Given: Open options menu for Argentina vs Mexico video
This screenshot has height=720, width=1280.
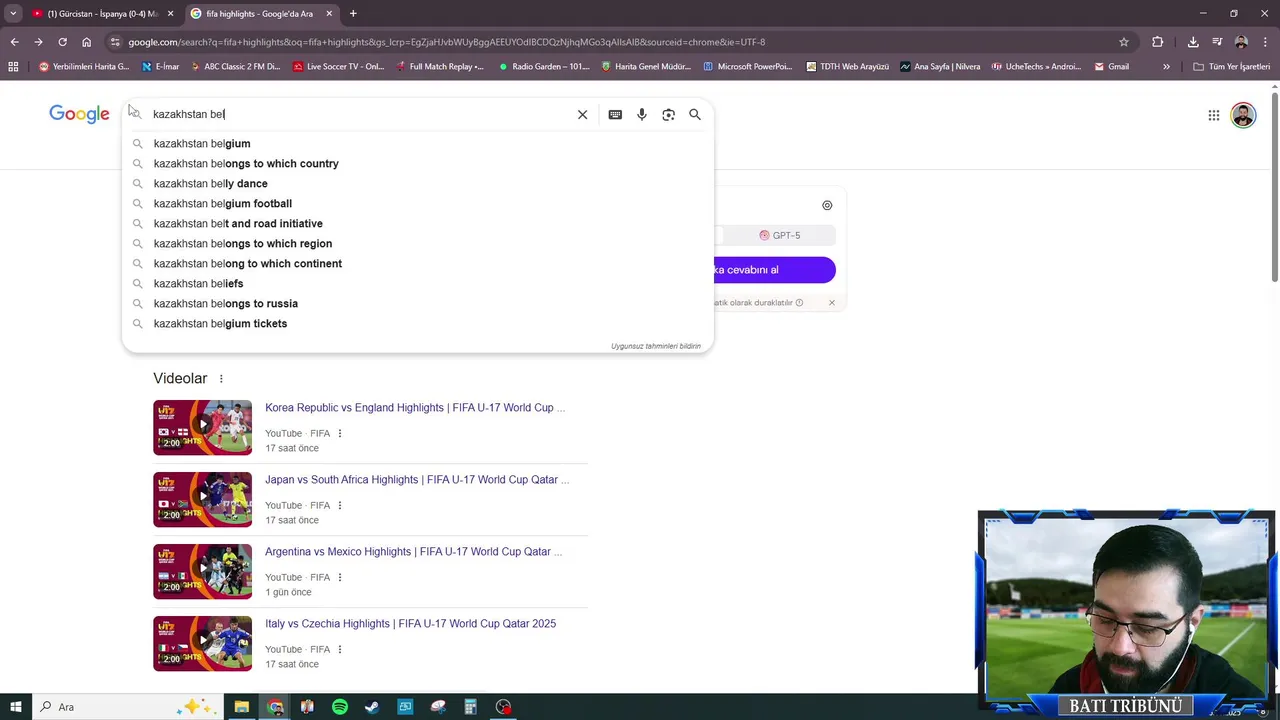Looking at the screenshot, I should click(340, 577).
